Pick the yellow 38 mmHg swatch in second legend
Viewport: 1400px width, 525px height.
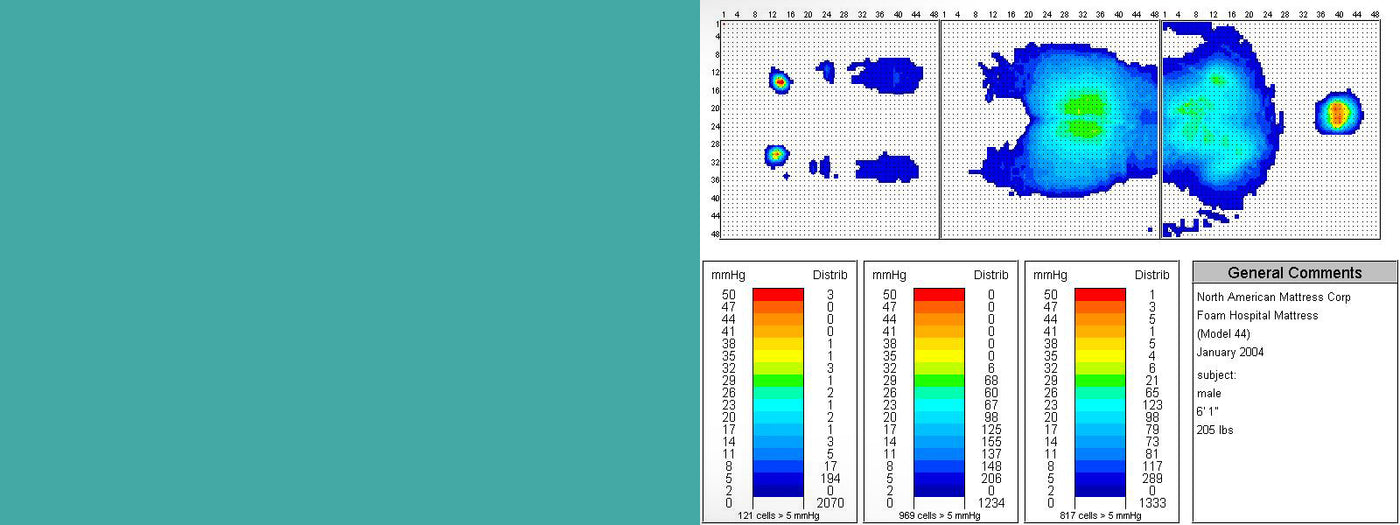click(x=939, y=343)
